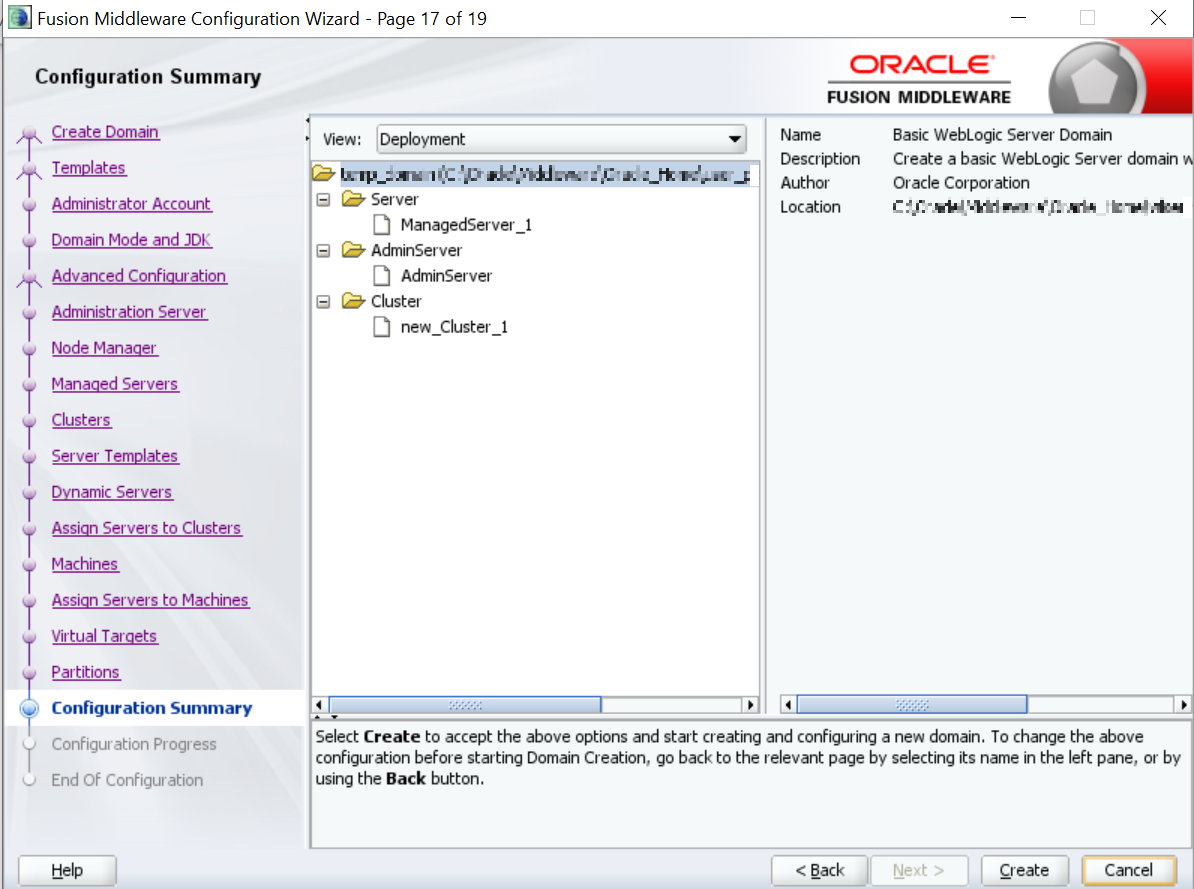
Task: Click the tree pane horizontal scrollbar thumb
Action: [465, 705]
